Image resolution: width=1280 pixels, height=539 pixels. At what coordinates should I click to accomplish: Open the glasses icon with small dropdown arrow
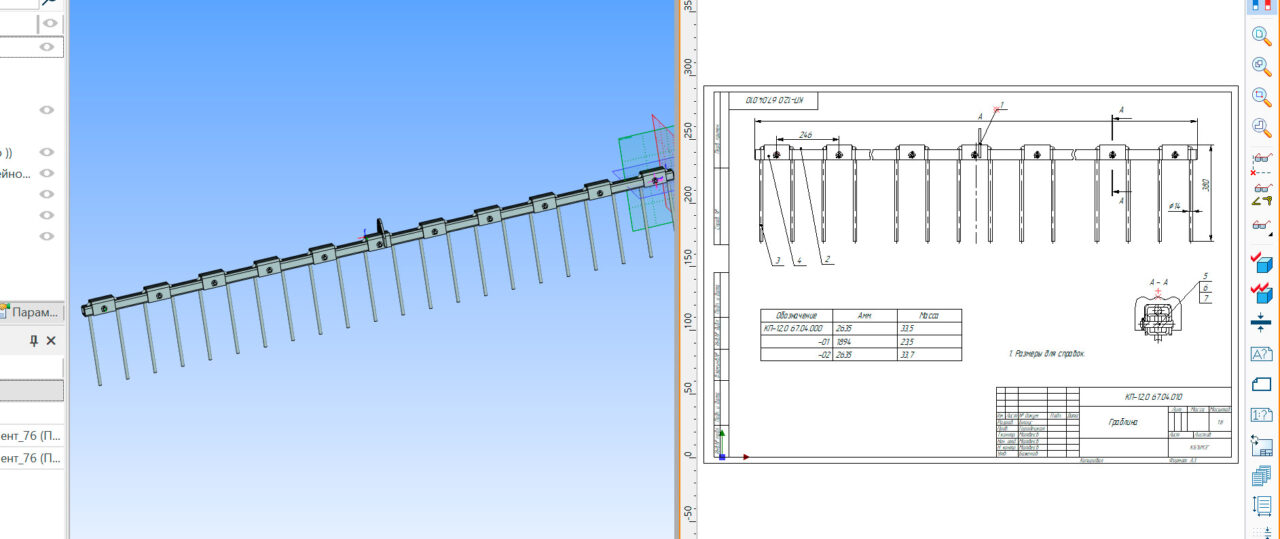click(x=1261, y=225)
